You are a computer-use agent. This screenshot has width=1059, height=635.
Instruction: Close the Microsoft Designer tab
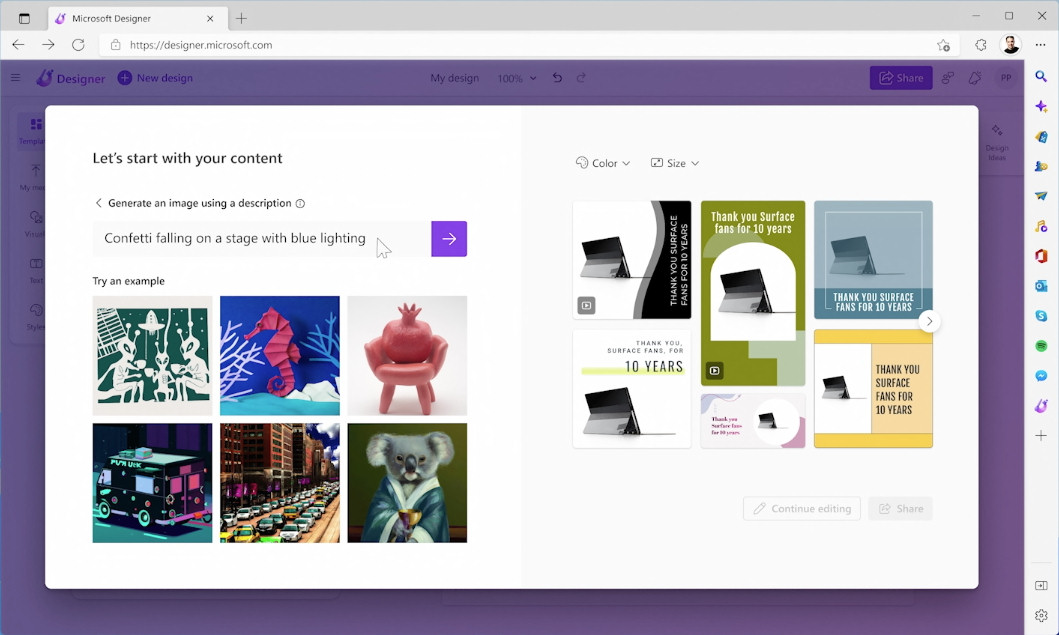point(210,18)
